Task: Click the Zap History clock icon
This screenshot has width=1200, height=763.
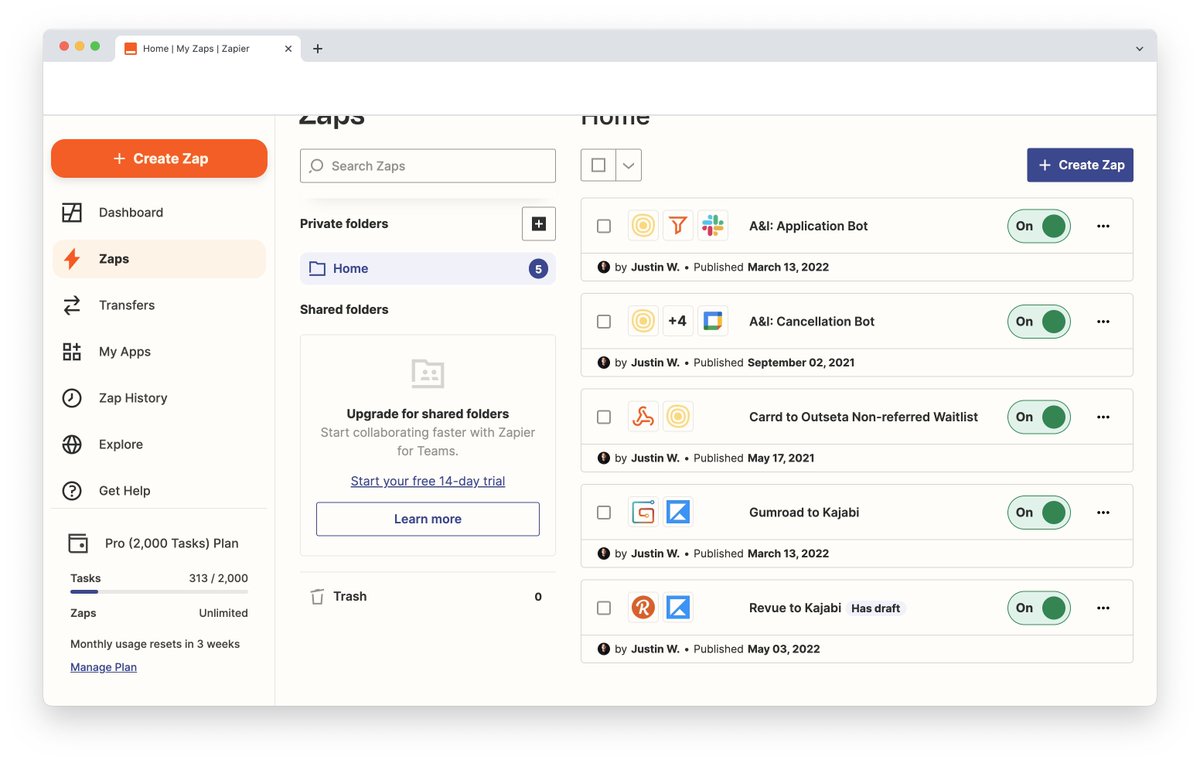Action: (x=72, y=398)
